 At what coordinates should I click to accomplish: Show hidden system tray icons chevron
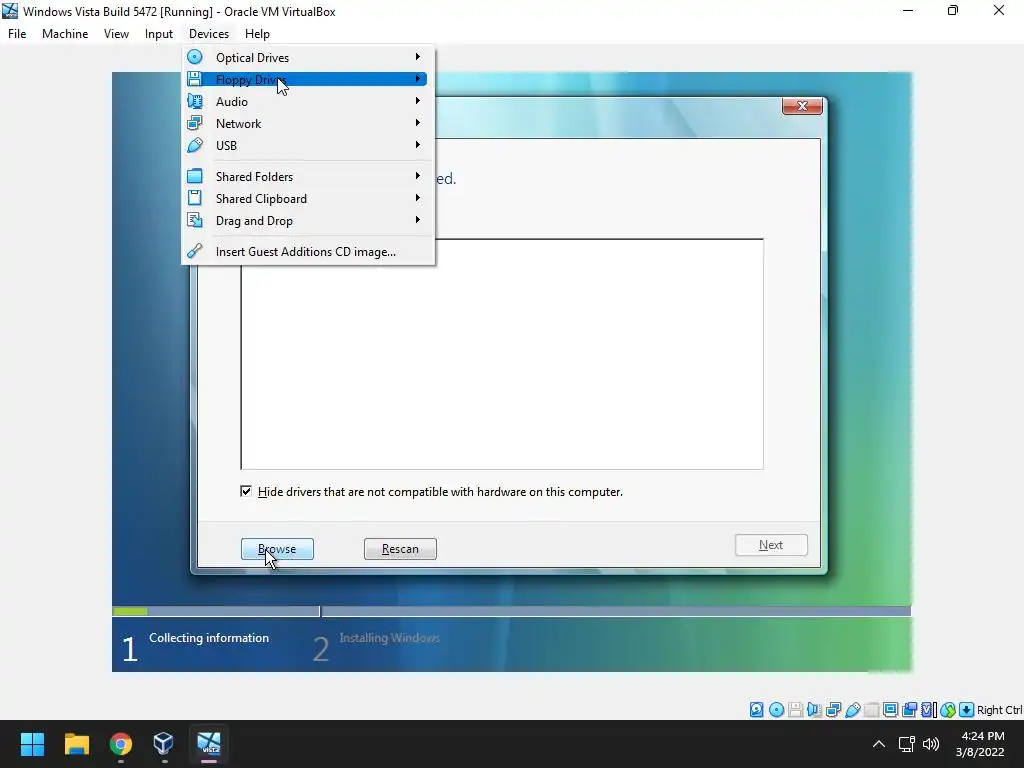(879, 744)
